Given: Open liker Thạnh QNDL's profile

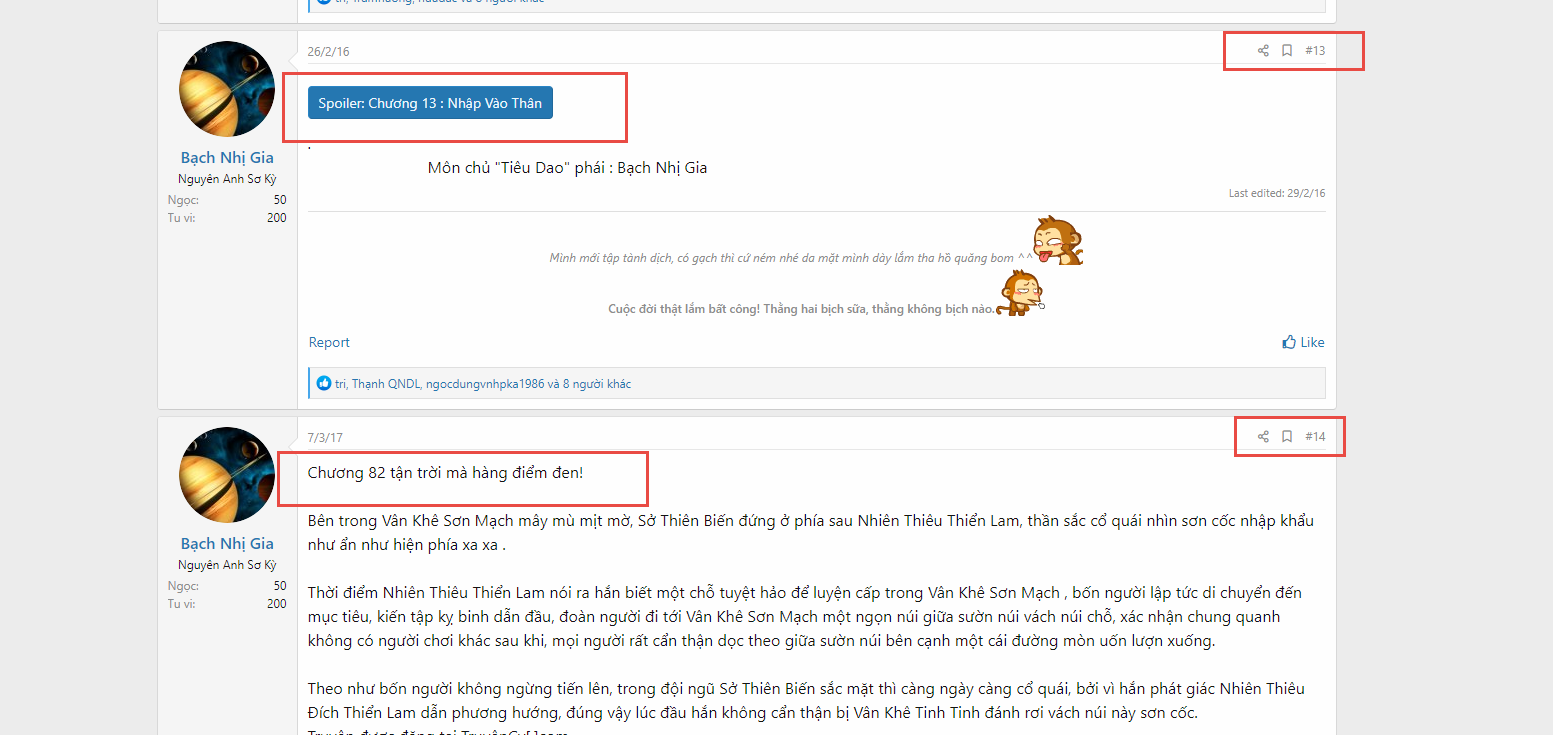Looking at the screenshot, I should tap(386, 384).
